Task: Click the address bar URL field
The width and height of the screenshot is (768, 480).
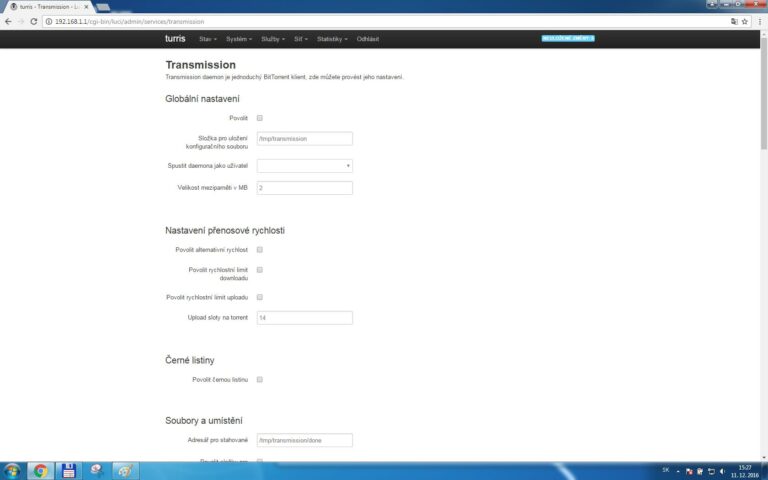Action: [387, 22]
